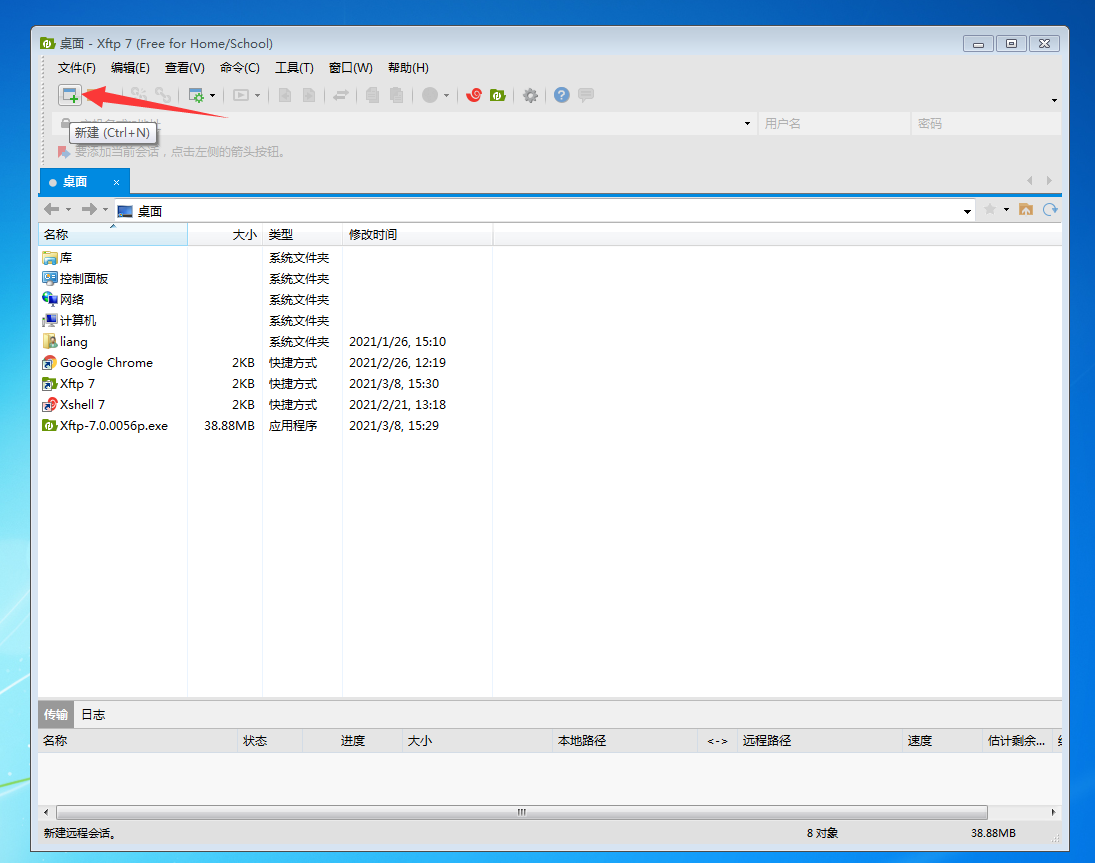Switch to the 传输 tab
Viewport: 1095px width, 863px height.
coord(56,714)
